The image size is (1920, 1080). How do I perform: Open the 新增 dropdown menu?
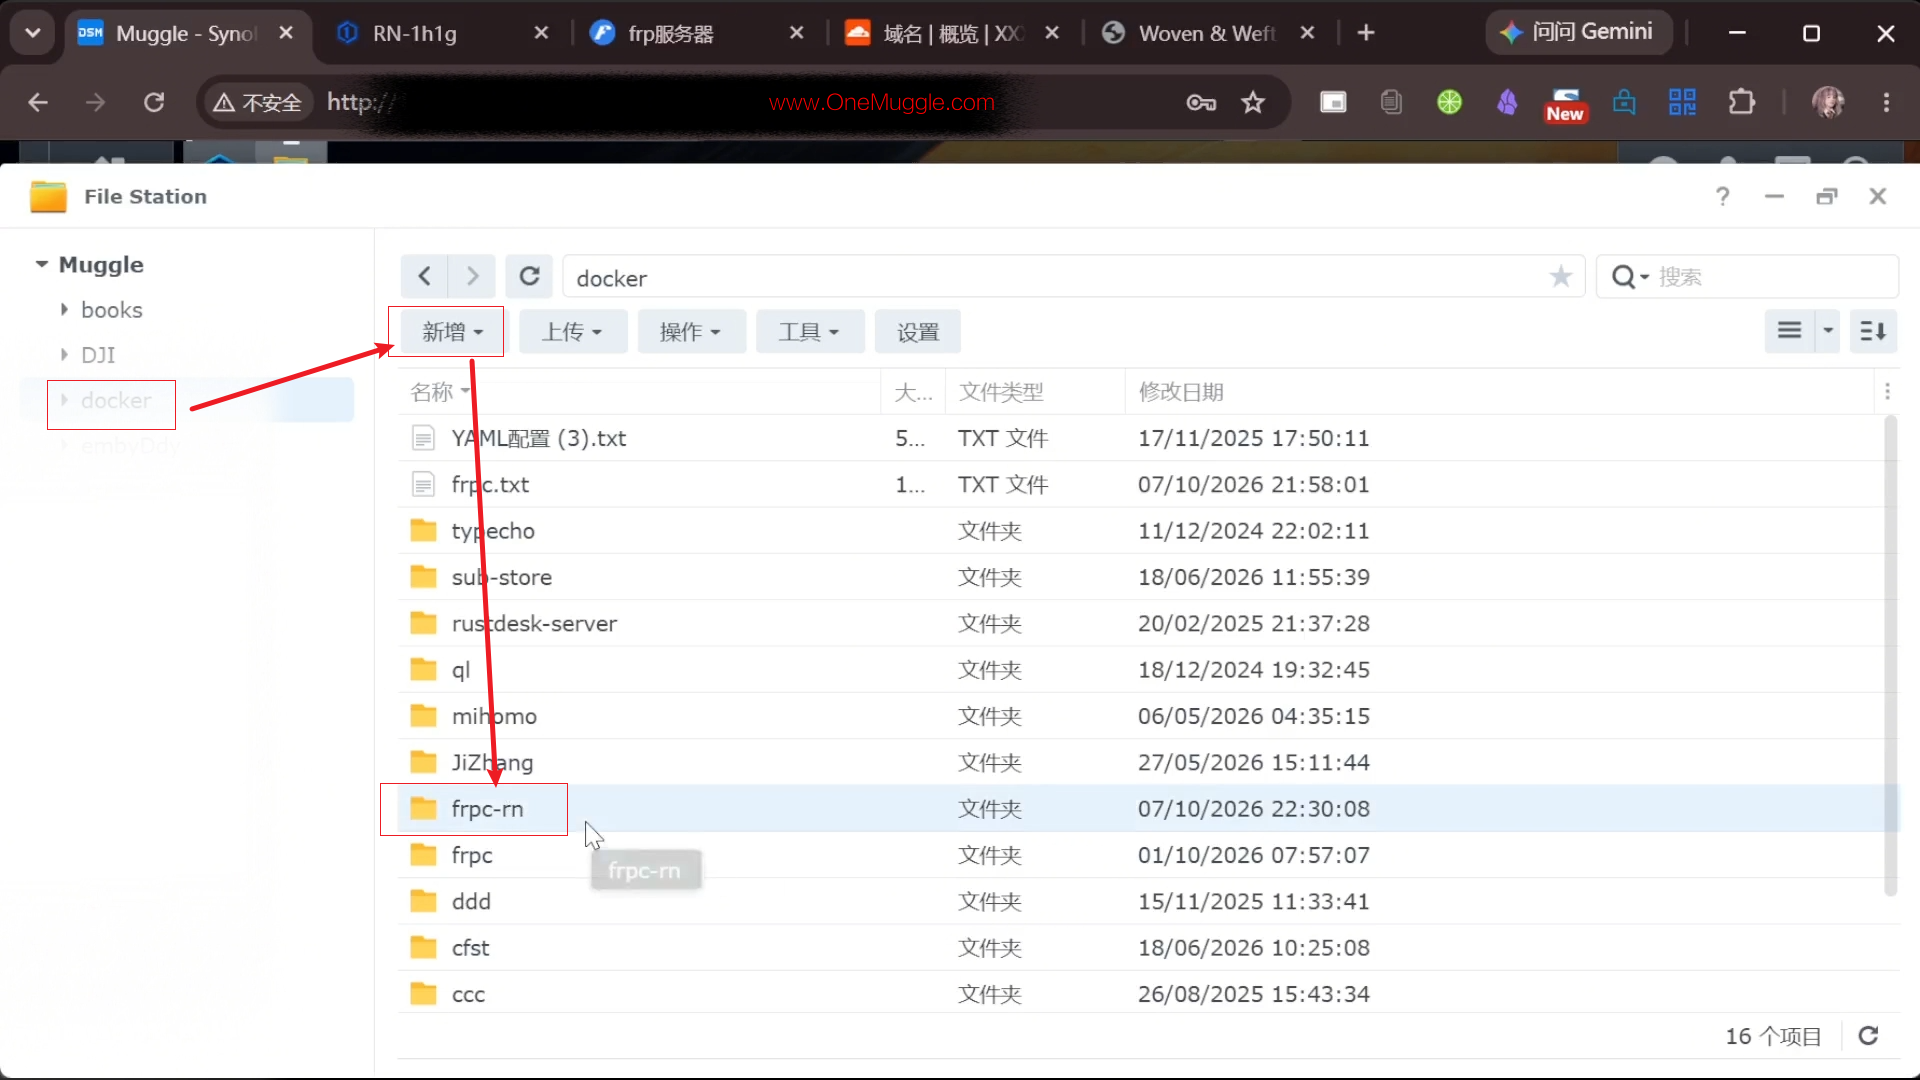click(452, 332)
